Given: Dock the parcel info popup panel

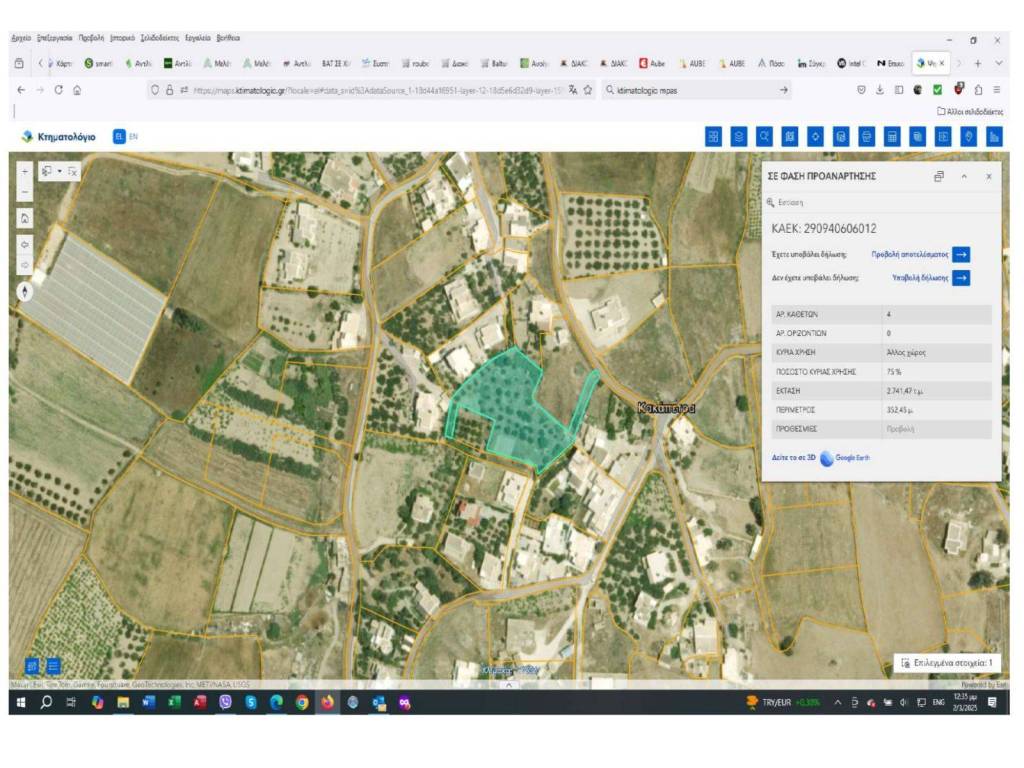Looking at the screenshot, I should tap(938, 176).
